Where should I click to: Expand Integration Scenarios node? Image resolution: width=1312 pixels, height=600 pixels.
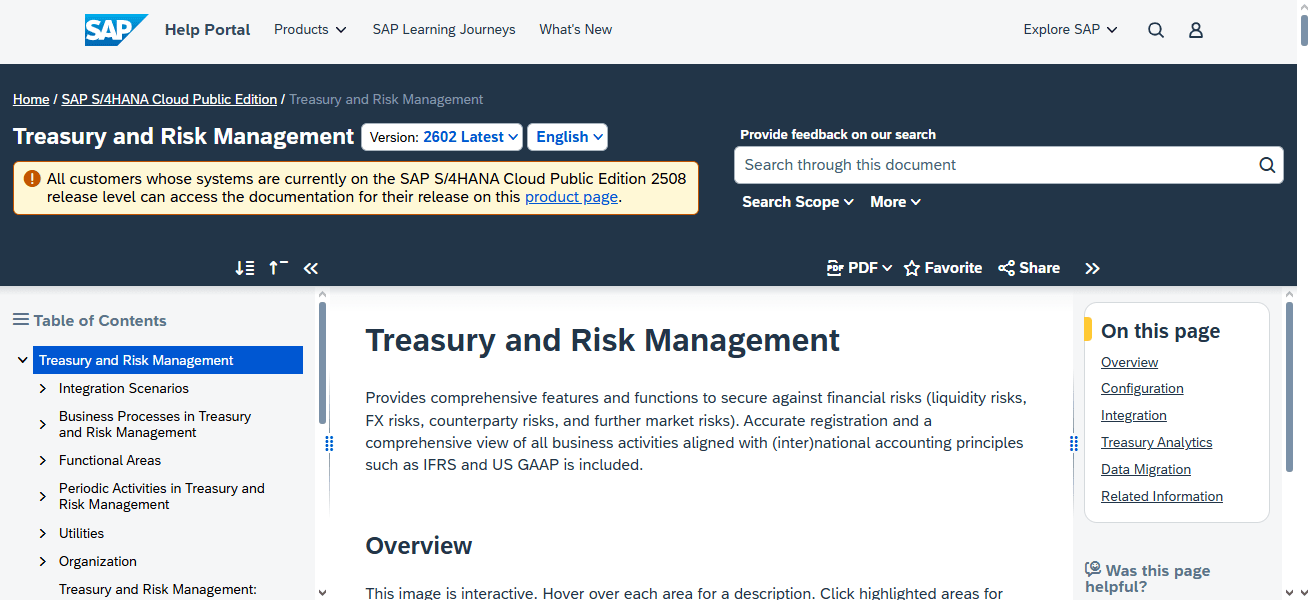[43, 388]
